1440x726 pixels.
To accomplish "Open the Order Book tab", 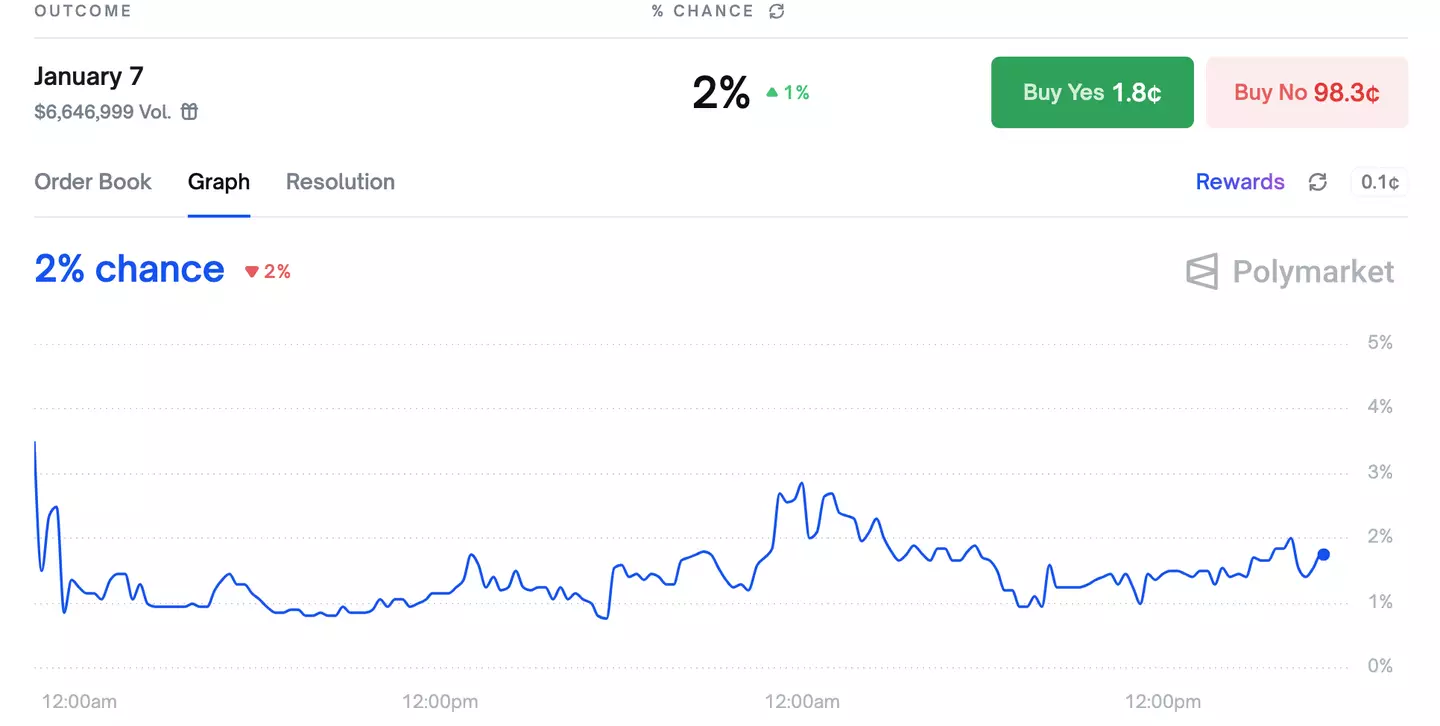I will (93, 182).
